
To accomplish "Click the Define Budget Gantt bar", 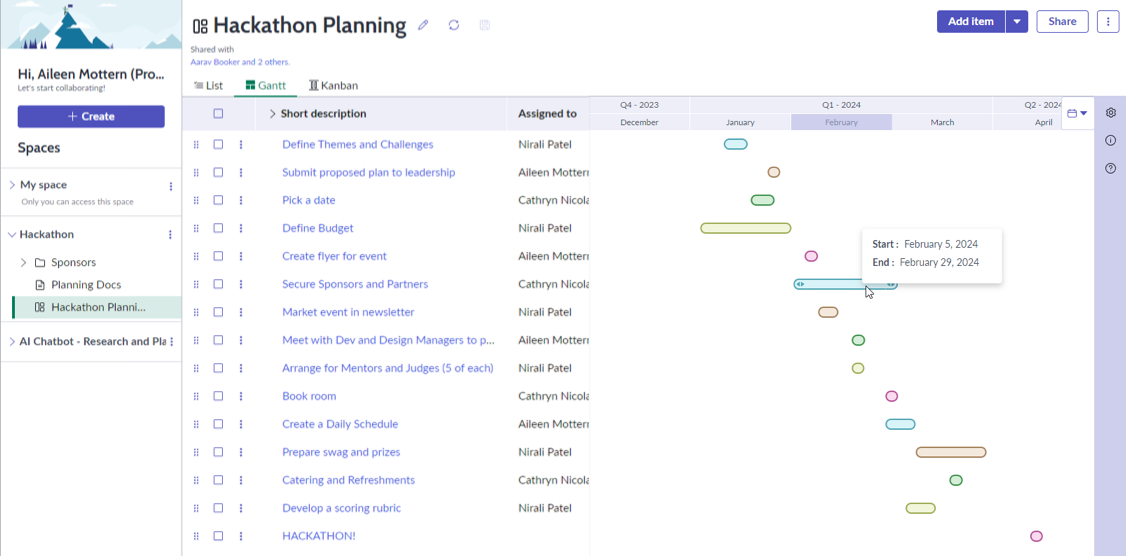I will 745,228.
